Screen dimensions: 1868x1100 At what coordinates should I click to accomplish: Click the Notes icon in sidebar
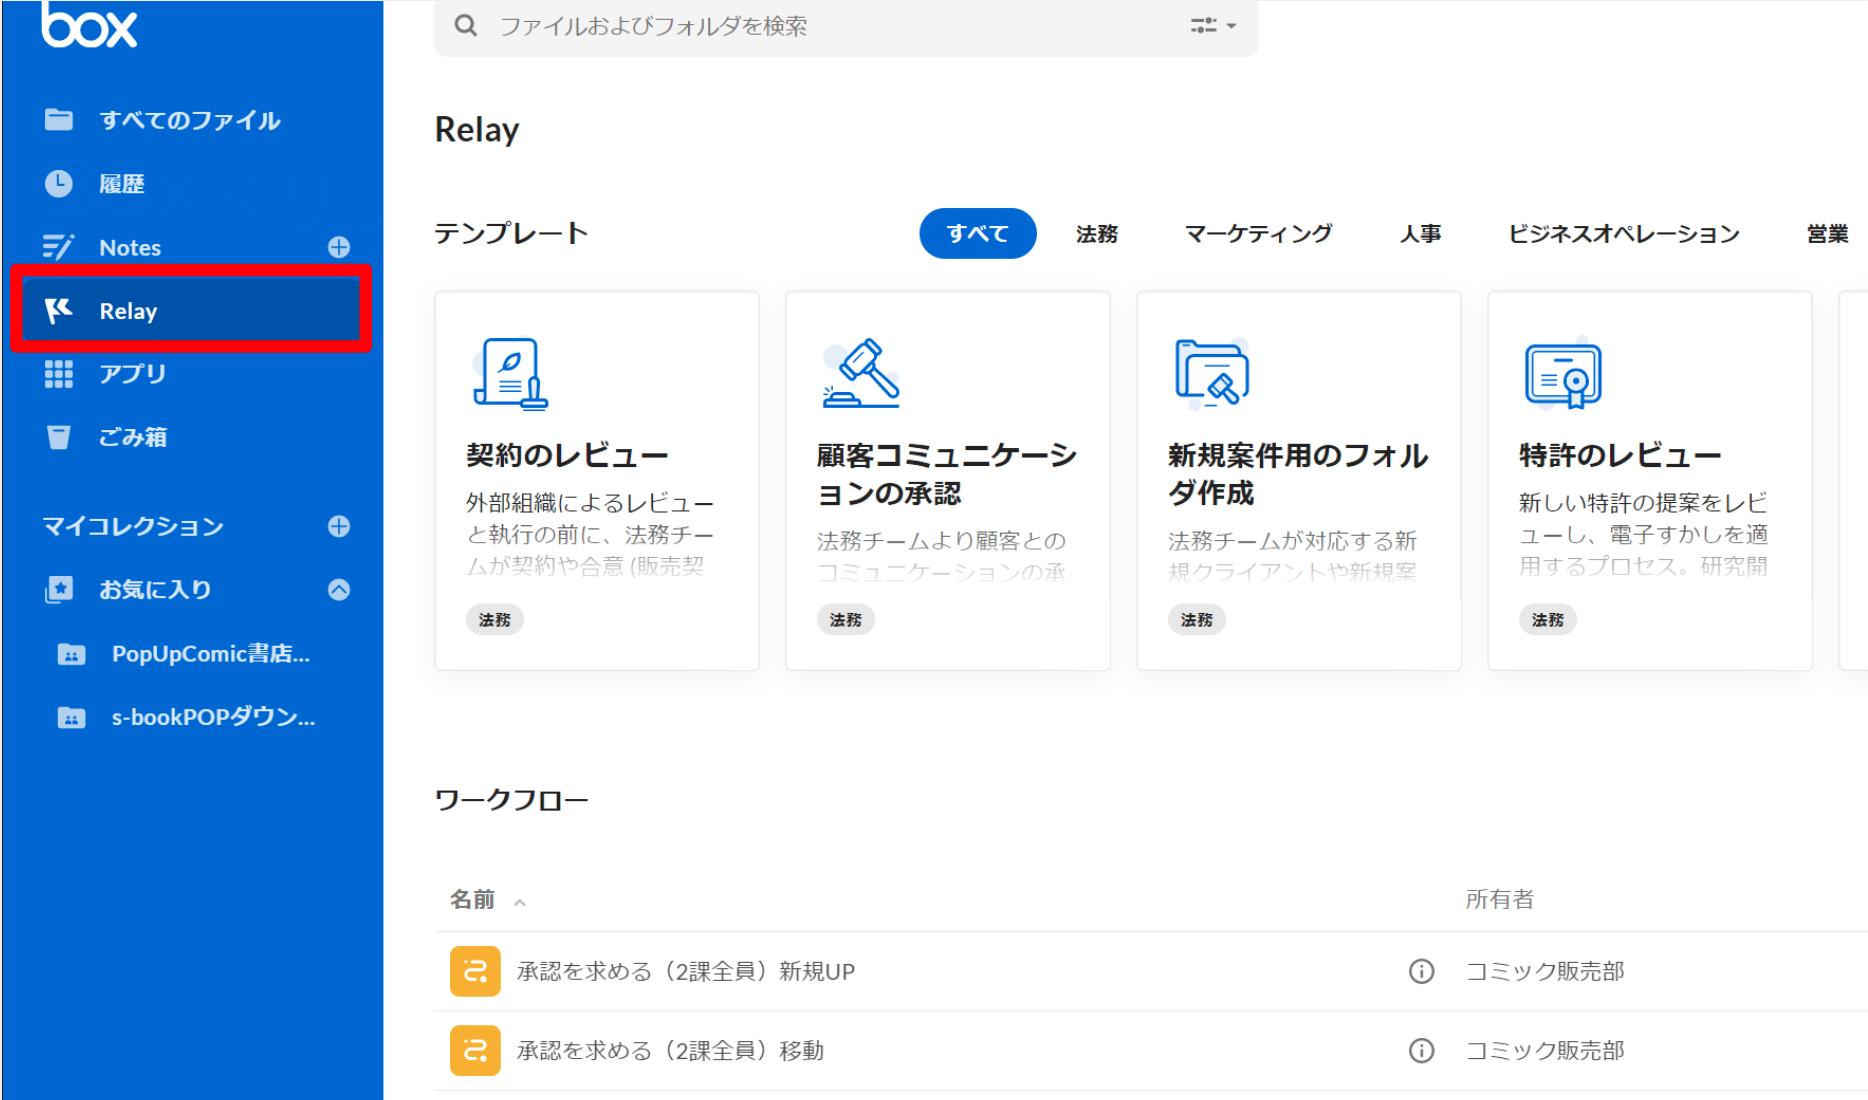(x=58, y=247)
